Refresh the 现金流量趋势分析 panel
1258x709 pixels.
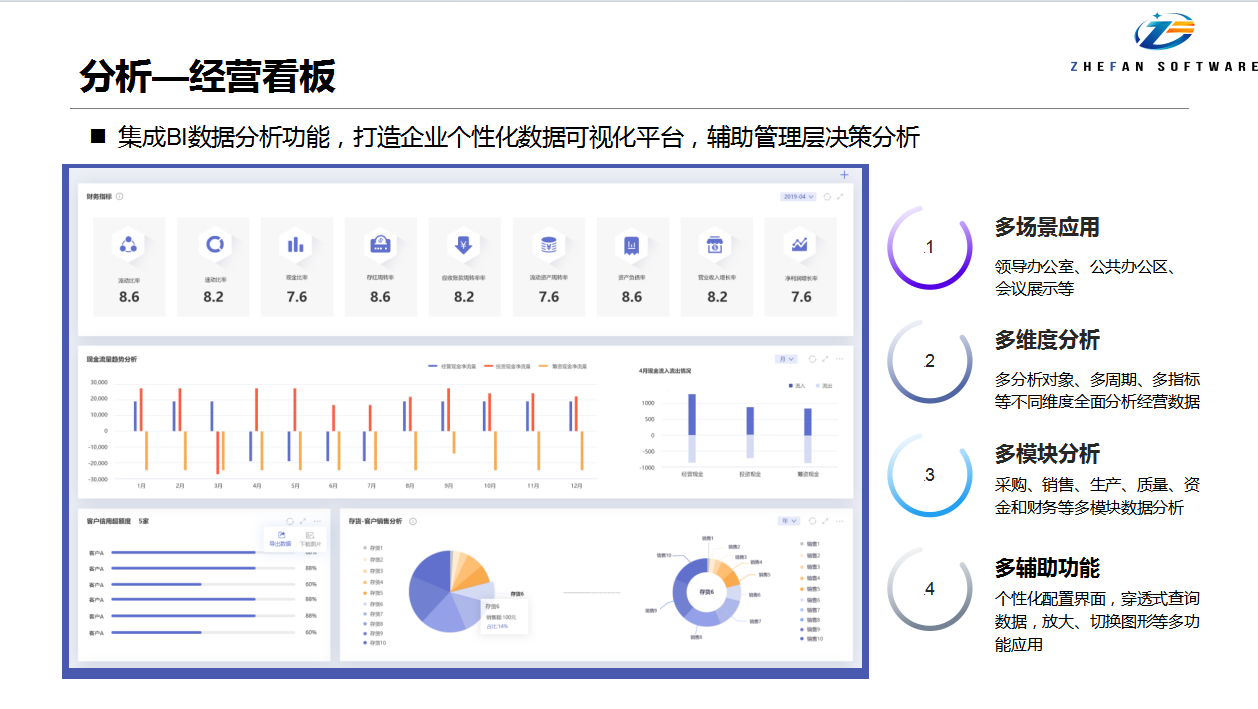812,359
